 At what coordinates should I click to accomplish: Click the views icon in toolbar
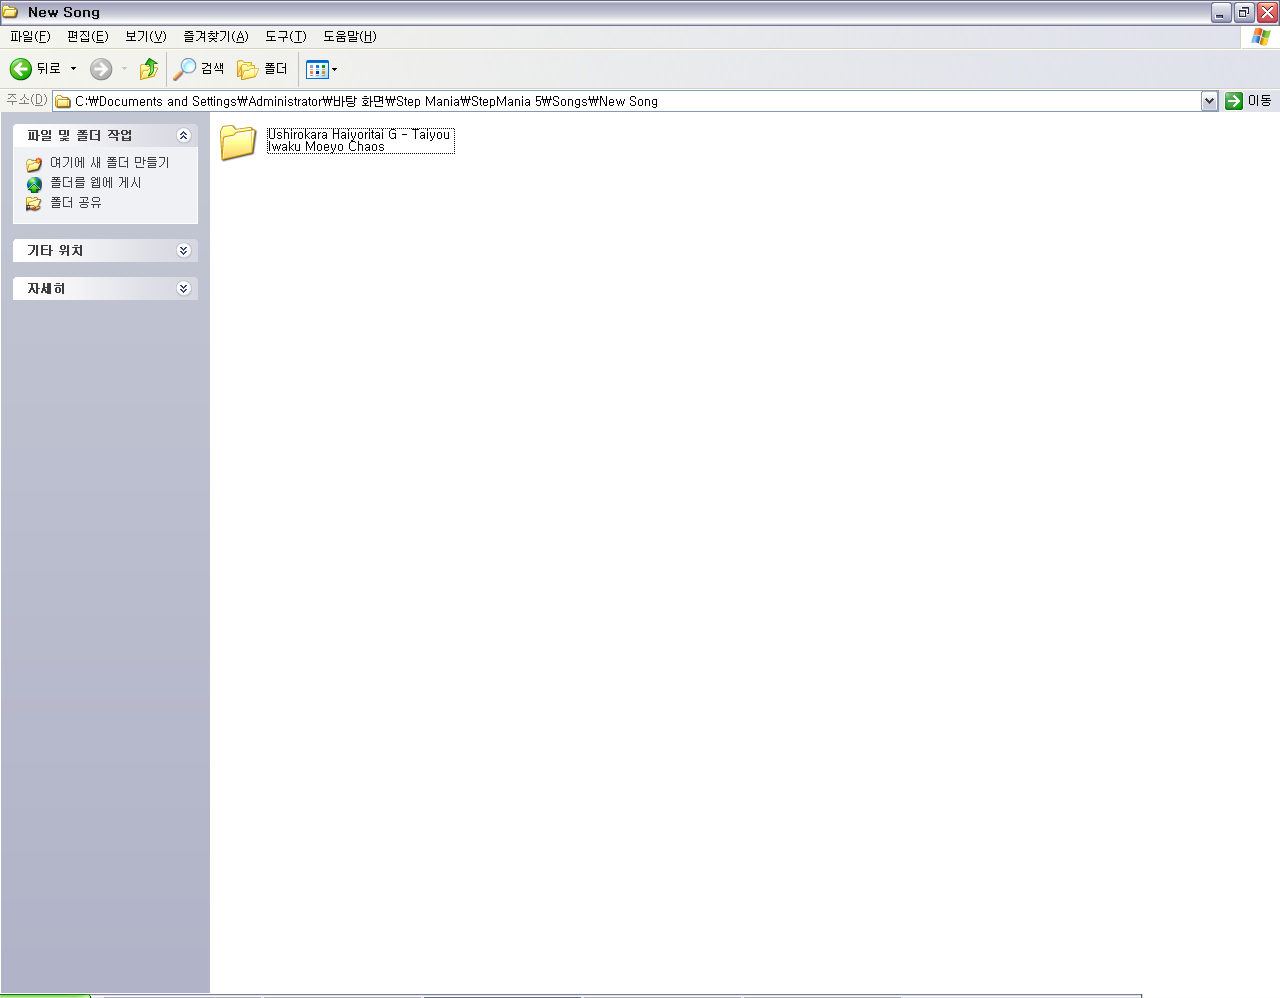pyautogui.click(x=317, y=69)
